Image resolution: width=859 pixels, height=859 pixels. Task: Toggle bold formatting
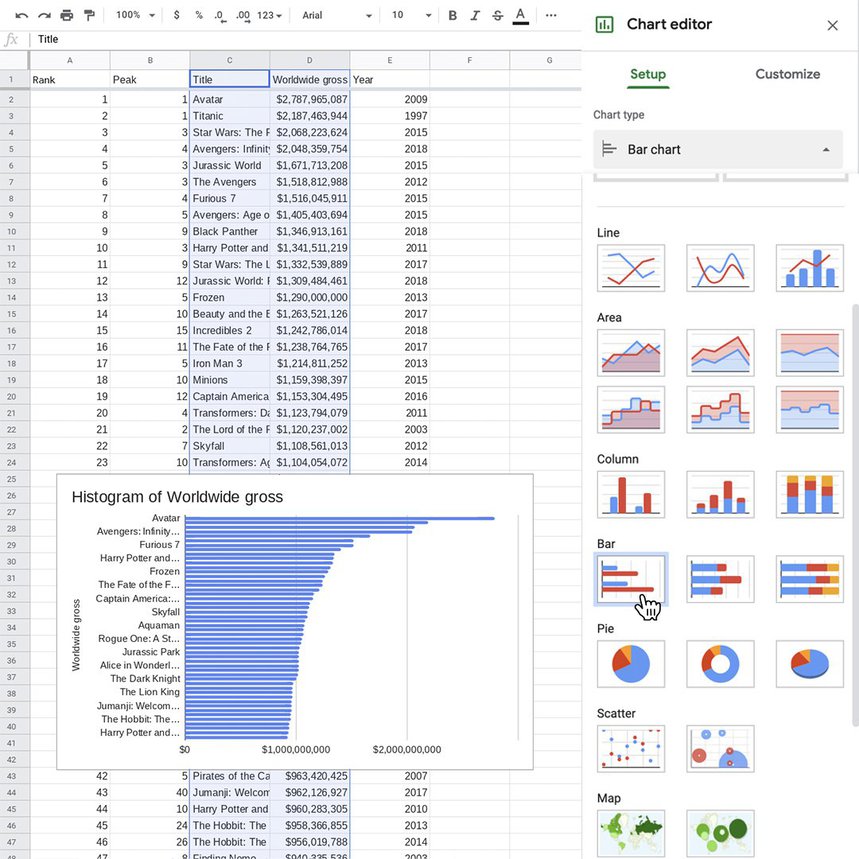453,15
